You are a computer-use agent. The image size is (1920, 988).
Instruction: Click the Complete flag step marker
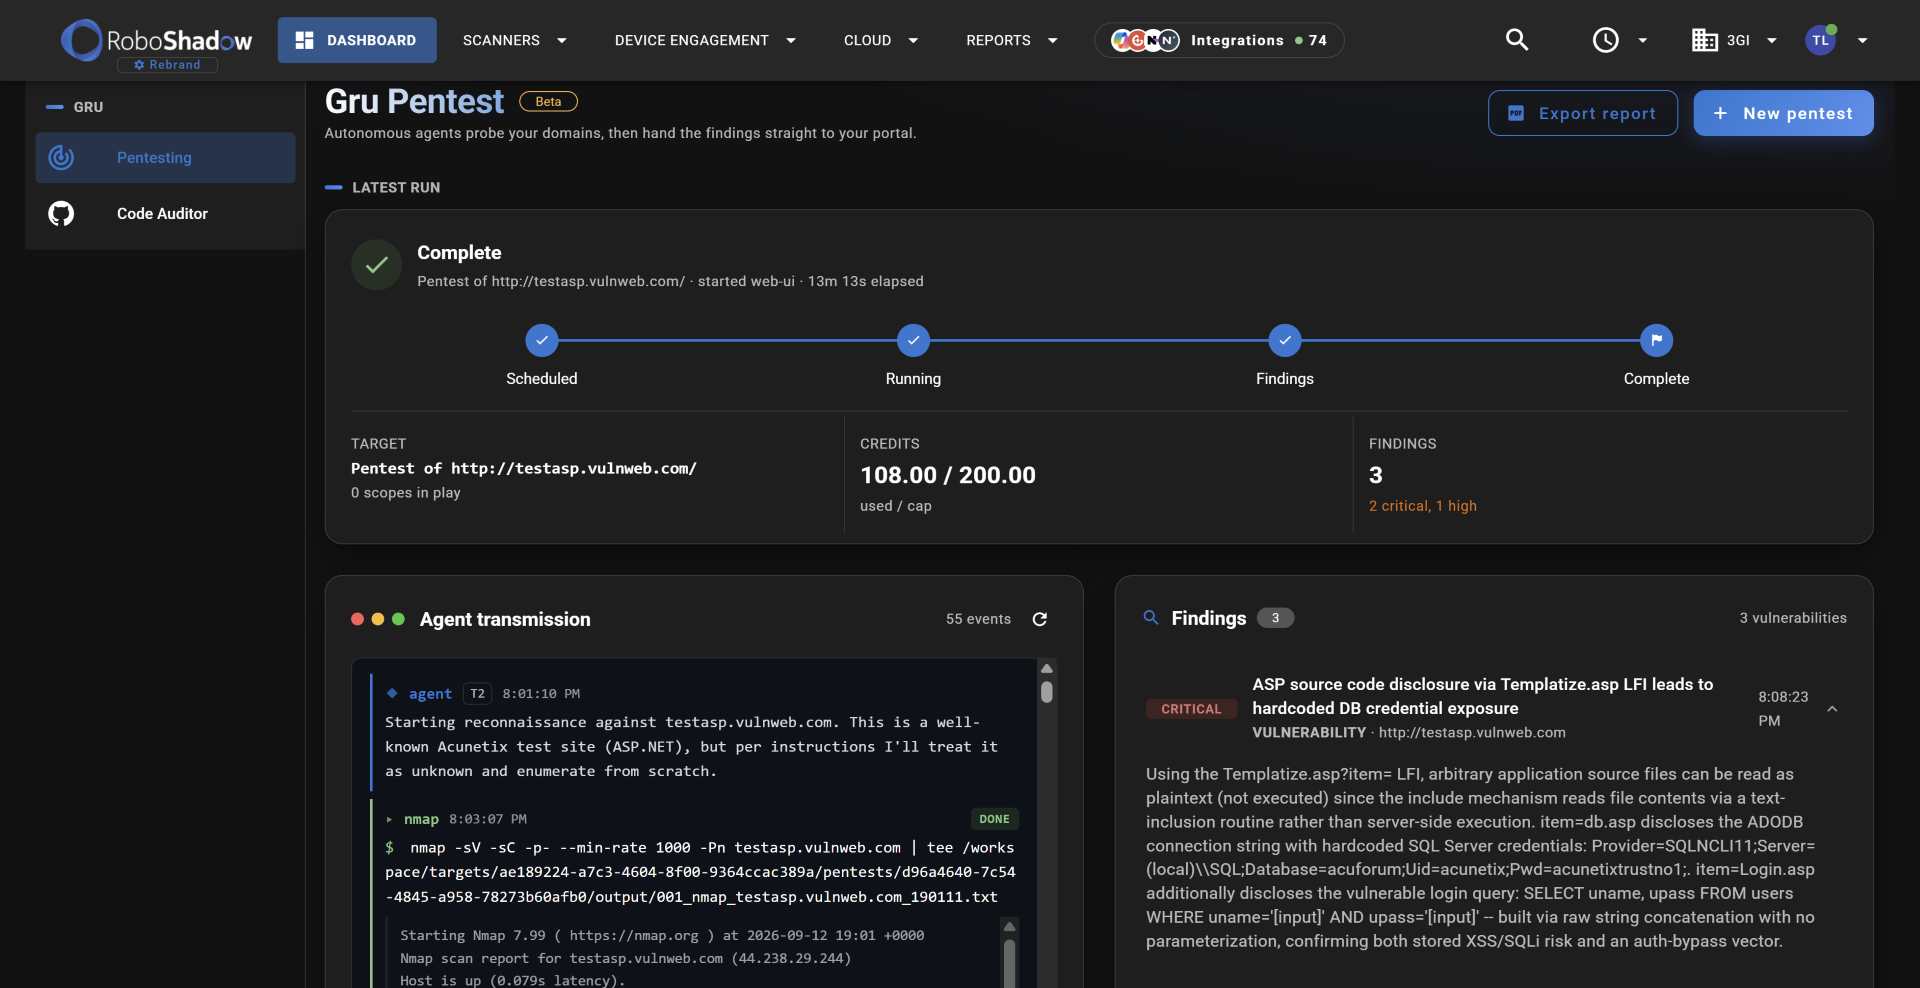click(x=1656, y=340)
